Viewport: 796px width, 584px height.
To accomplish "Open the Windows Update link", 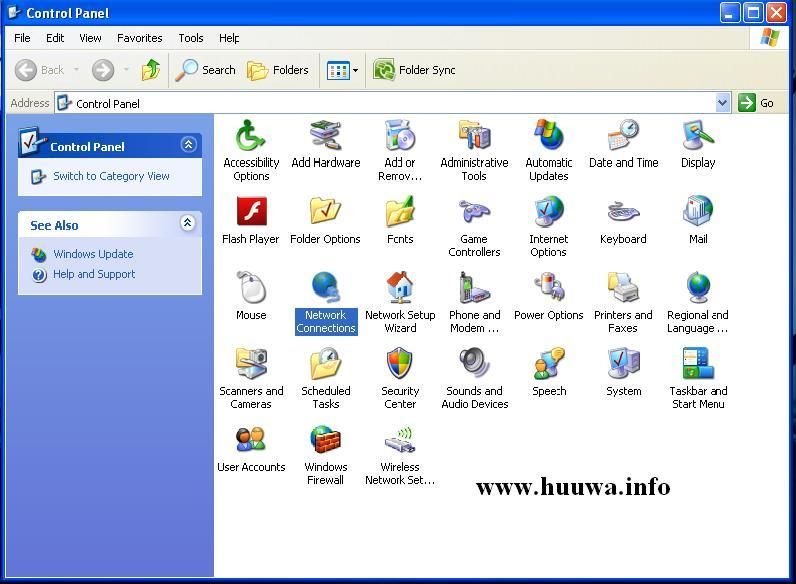I will 93,254.
